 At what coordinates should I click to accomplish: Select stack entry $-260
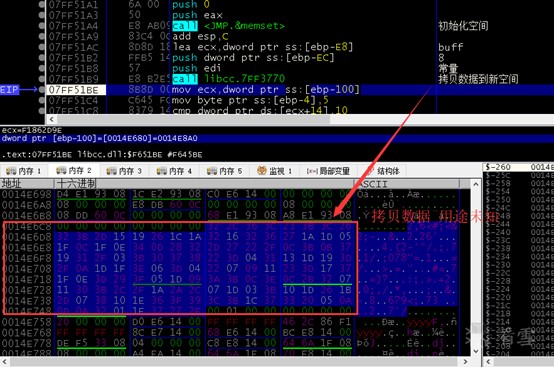[498, 167]
